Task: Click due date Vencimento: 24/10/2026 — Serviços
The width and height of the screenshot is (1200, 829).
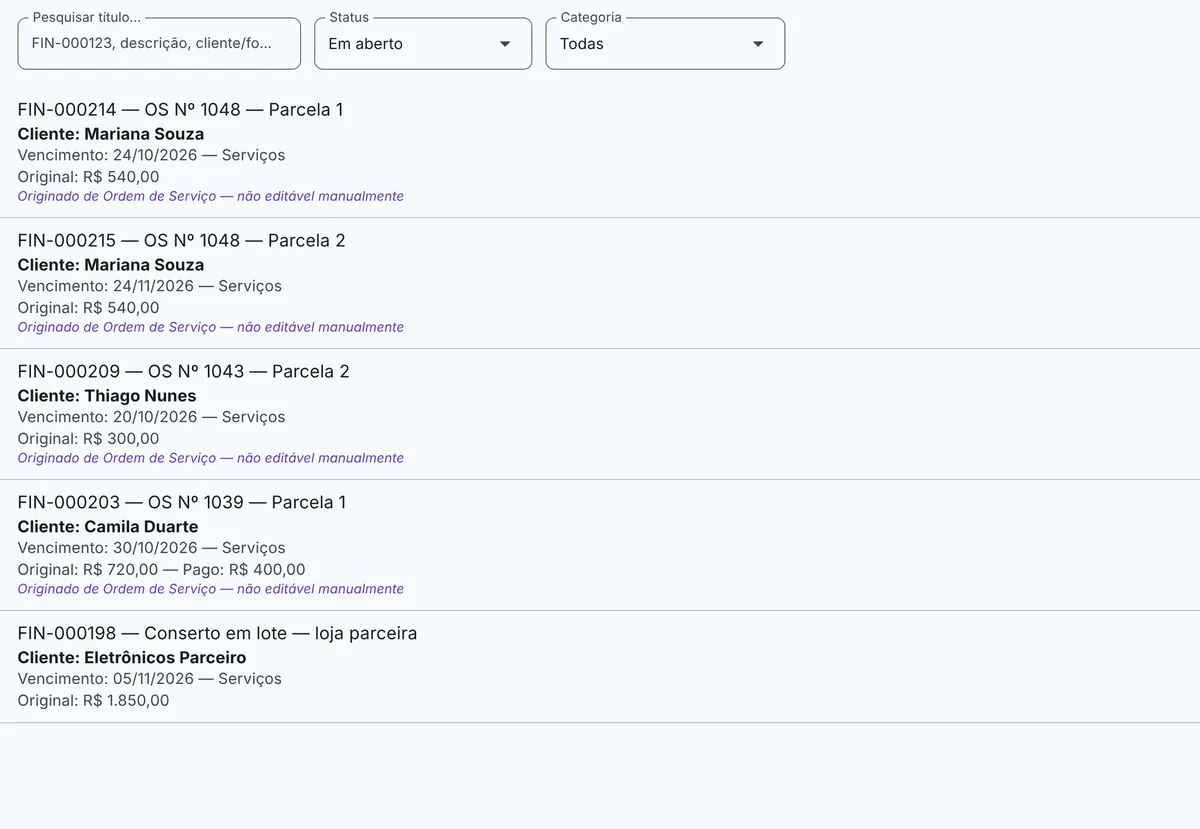Action: 151,156
